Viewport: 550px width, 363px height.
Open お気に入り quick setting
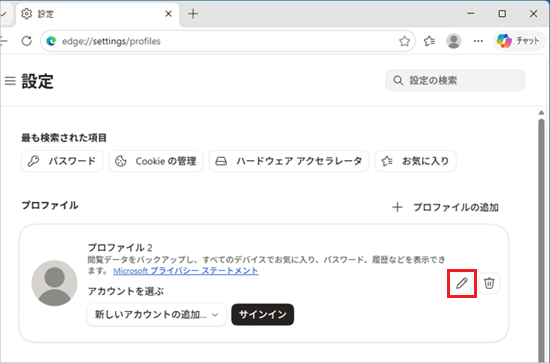click(x=415, y=161)
